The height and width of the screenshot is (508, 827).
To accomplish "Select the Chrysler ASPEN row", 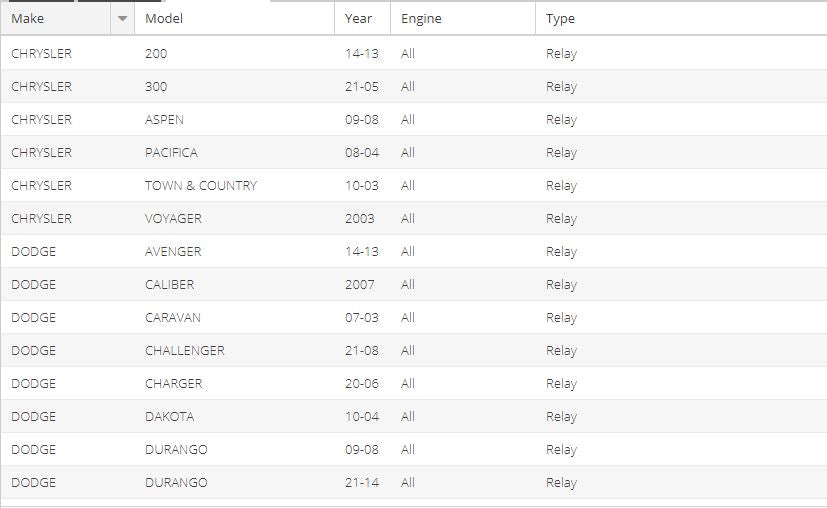I will point(414,119).
